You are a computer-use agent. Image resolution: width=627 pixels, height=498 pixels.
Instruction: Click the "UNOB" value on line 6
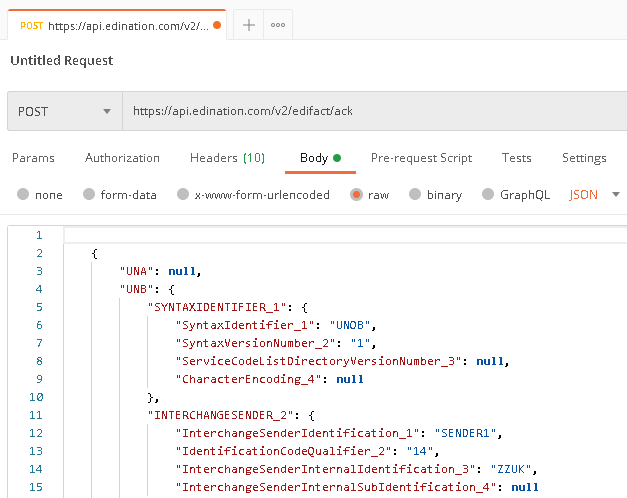[x=350, y=325]
